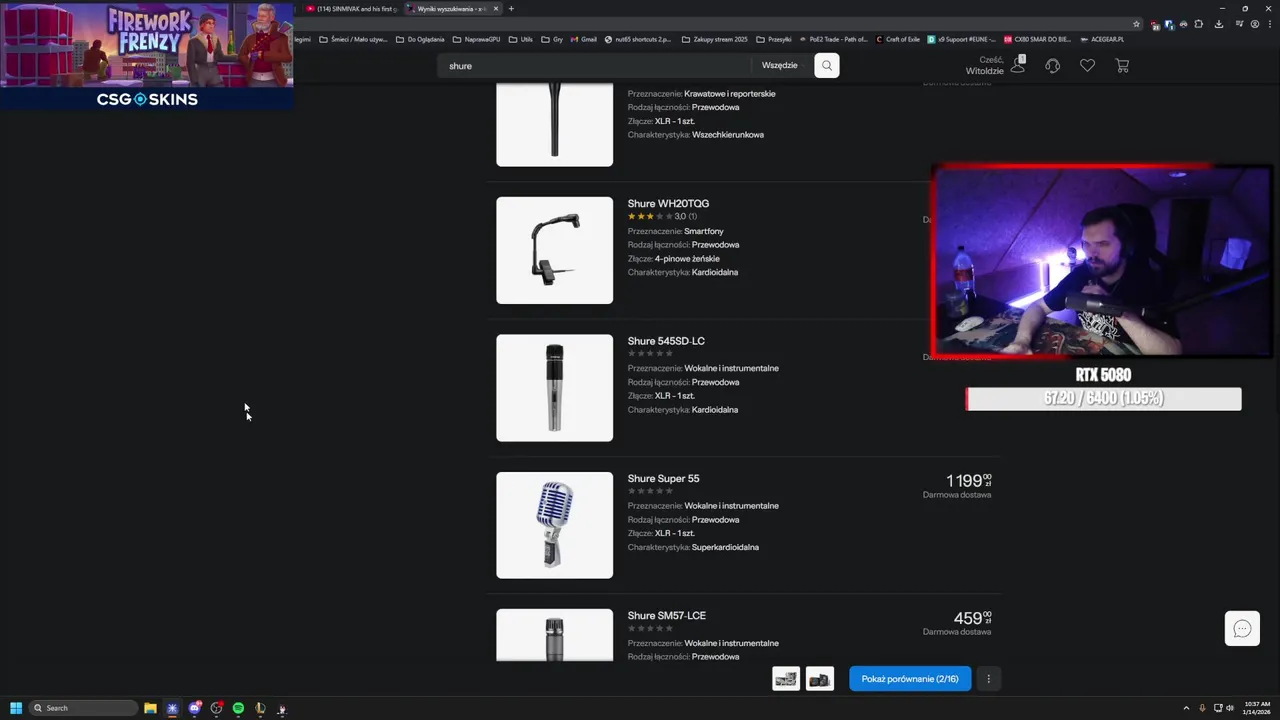The height and width of the screenshot is (720, 1280).
Task: Open Shure Super 55 product title
Action: [x=663, y=479]
